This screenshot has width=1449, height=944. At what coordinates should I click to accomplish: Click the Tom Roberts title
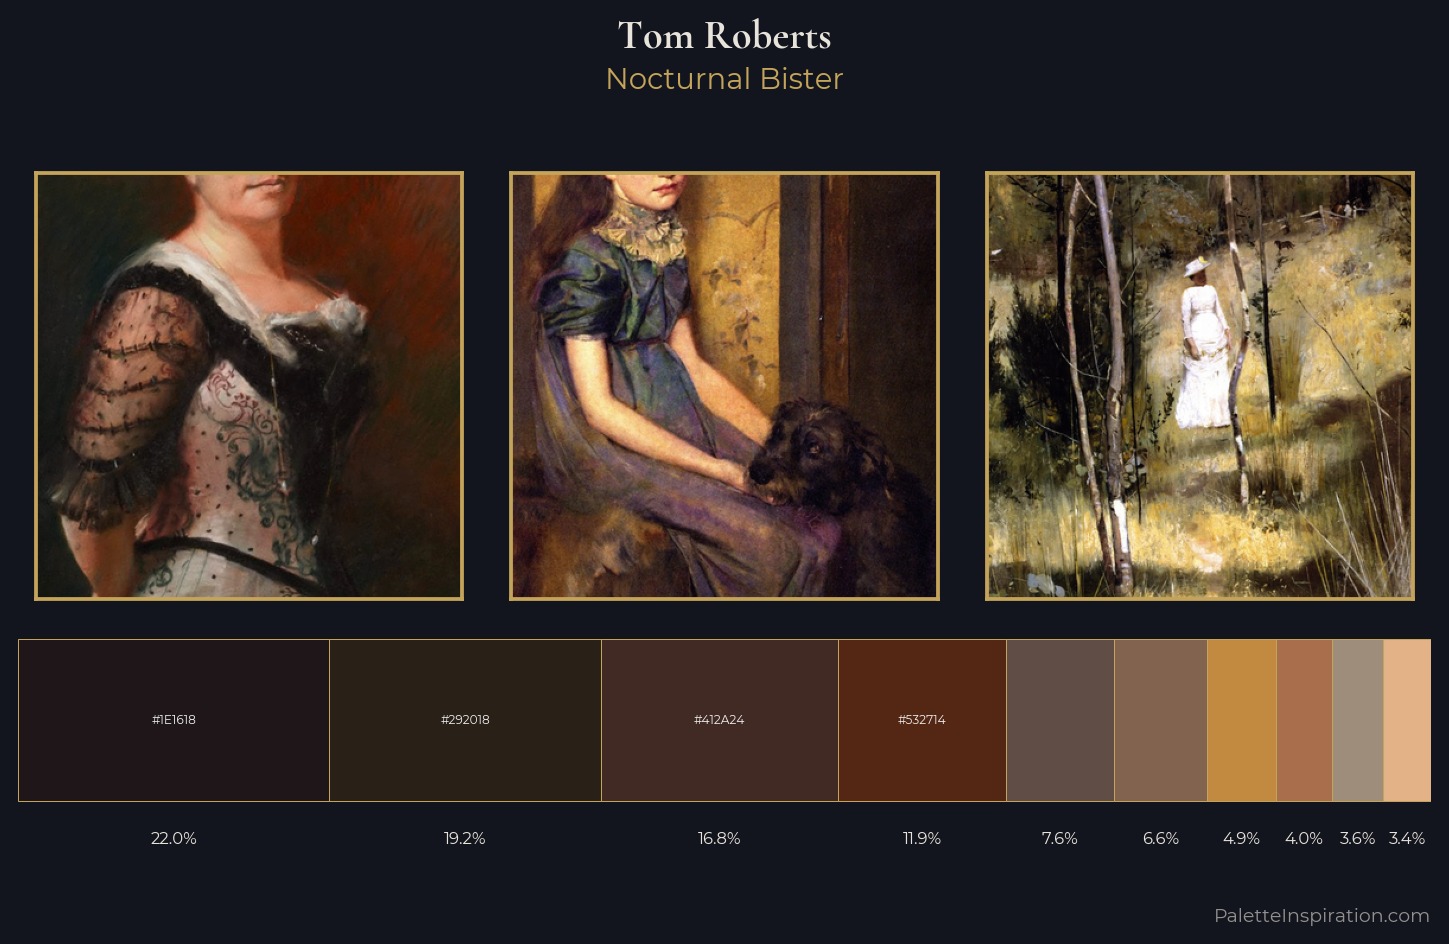point(724,36)
